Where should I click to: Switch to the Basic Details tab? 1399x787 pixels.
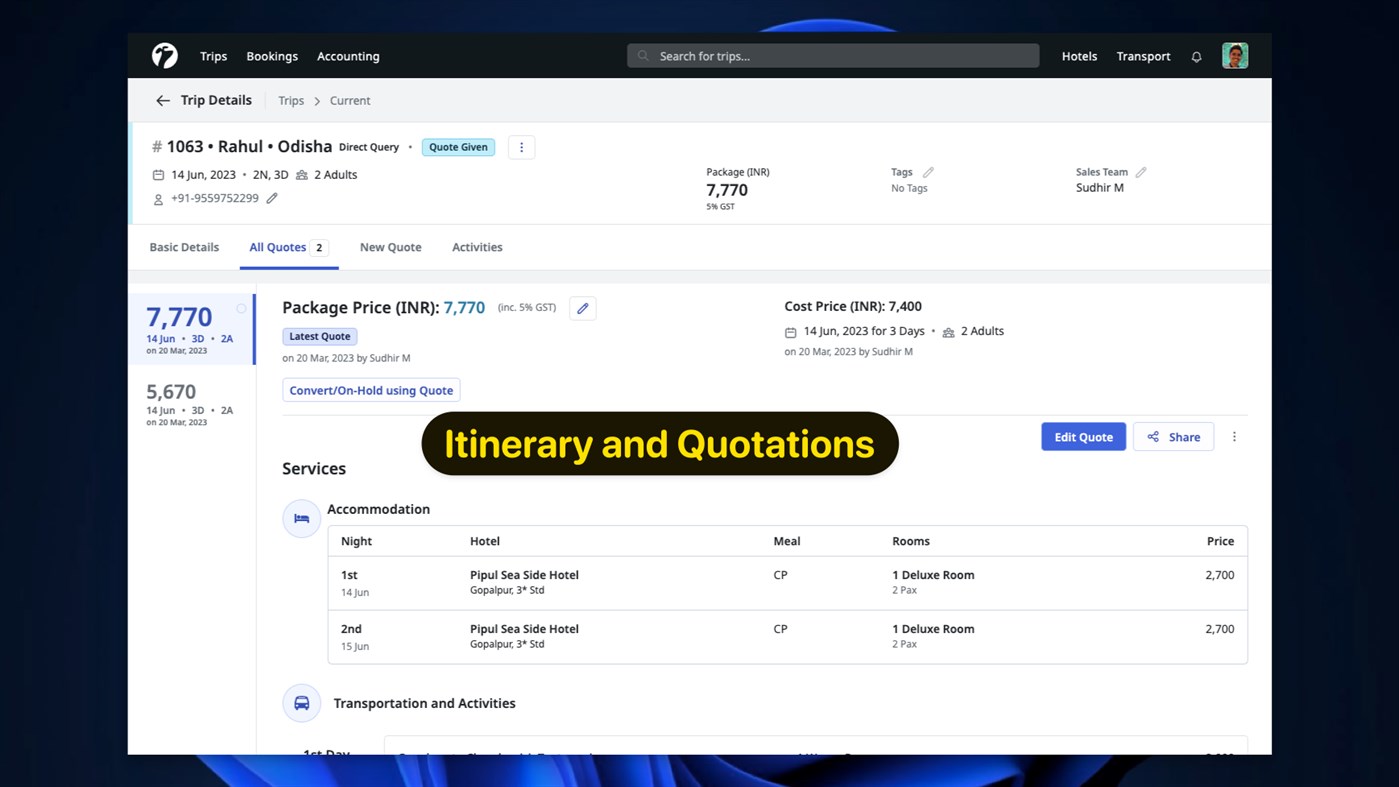[x=184, y=247]
